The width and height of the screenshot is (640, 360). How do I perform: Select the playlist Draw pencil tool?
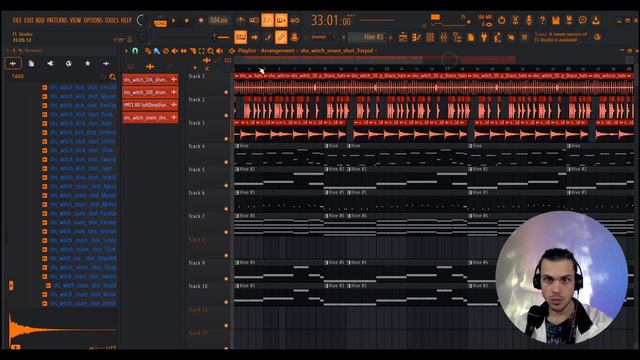(x=148, y=51)
